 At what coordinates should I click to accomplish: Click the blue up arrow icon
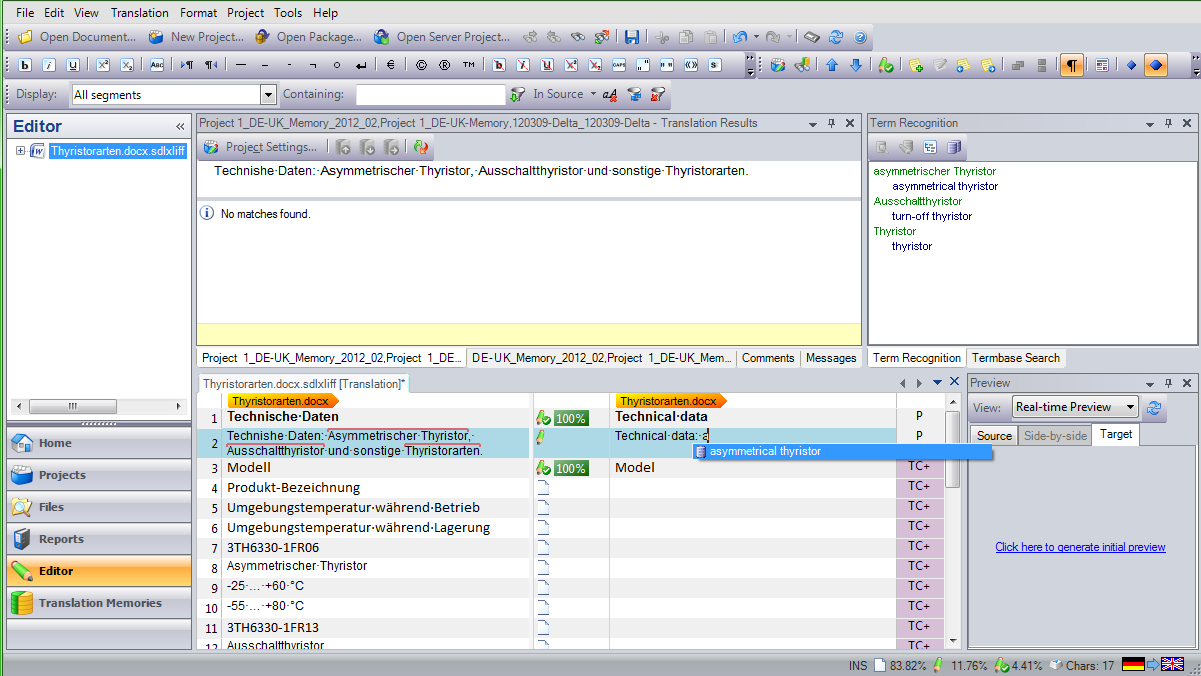click(832, 65)
